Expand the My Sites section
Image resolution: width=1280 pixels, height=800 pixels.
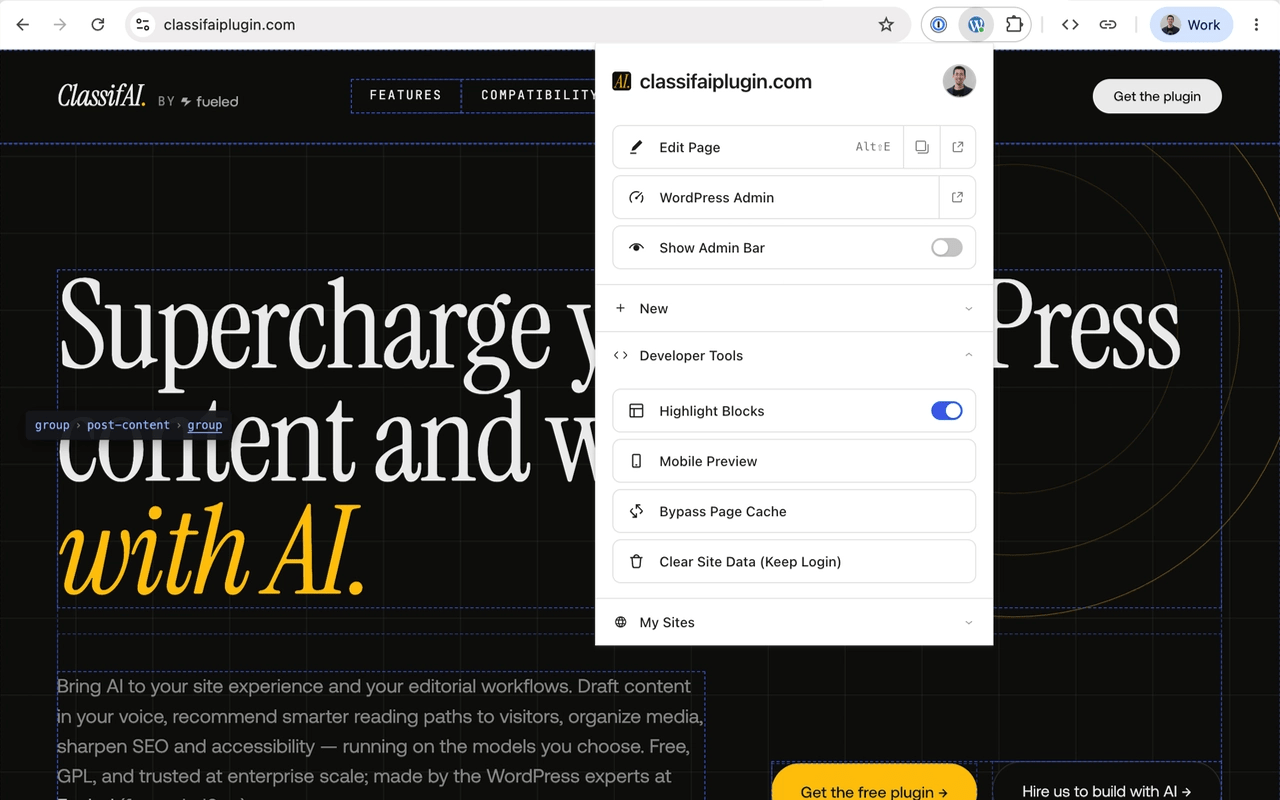click(794, 622)
